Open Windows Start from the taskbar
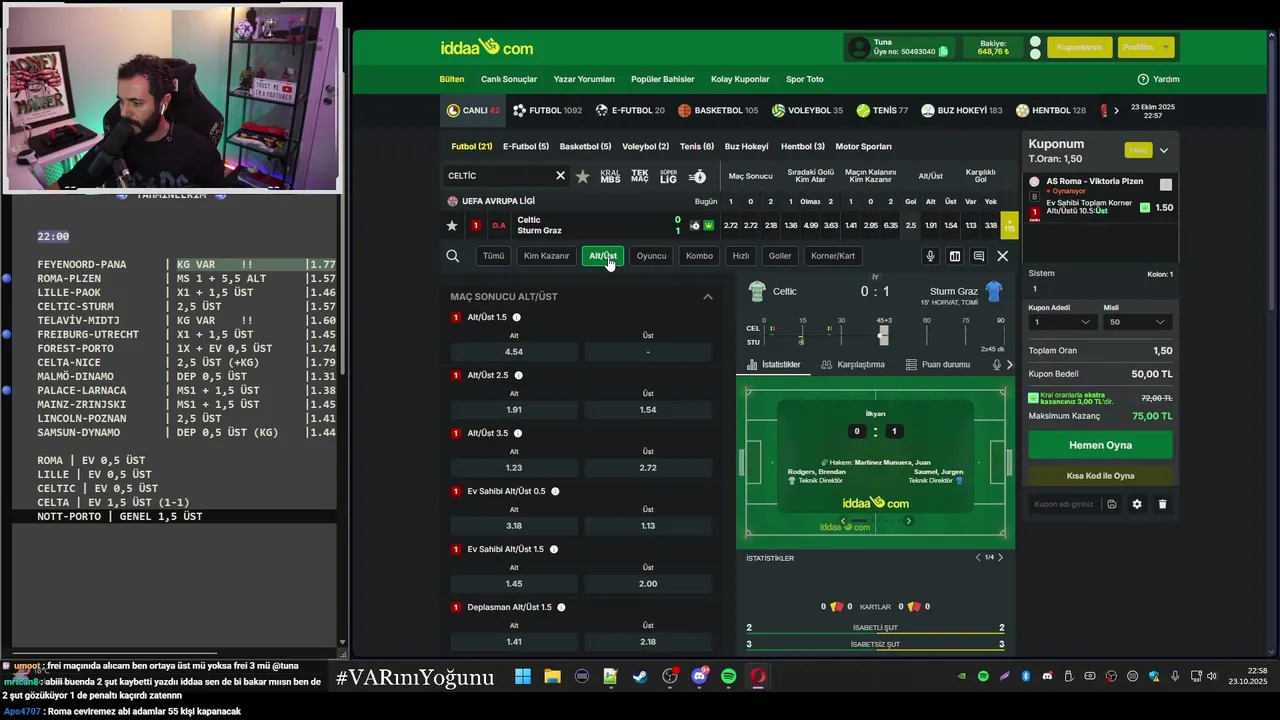The width and height of the screenshot is (1280, 720). point(523,677)
